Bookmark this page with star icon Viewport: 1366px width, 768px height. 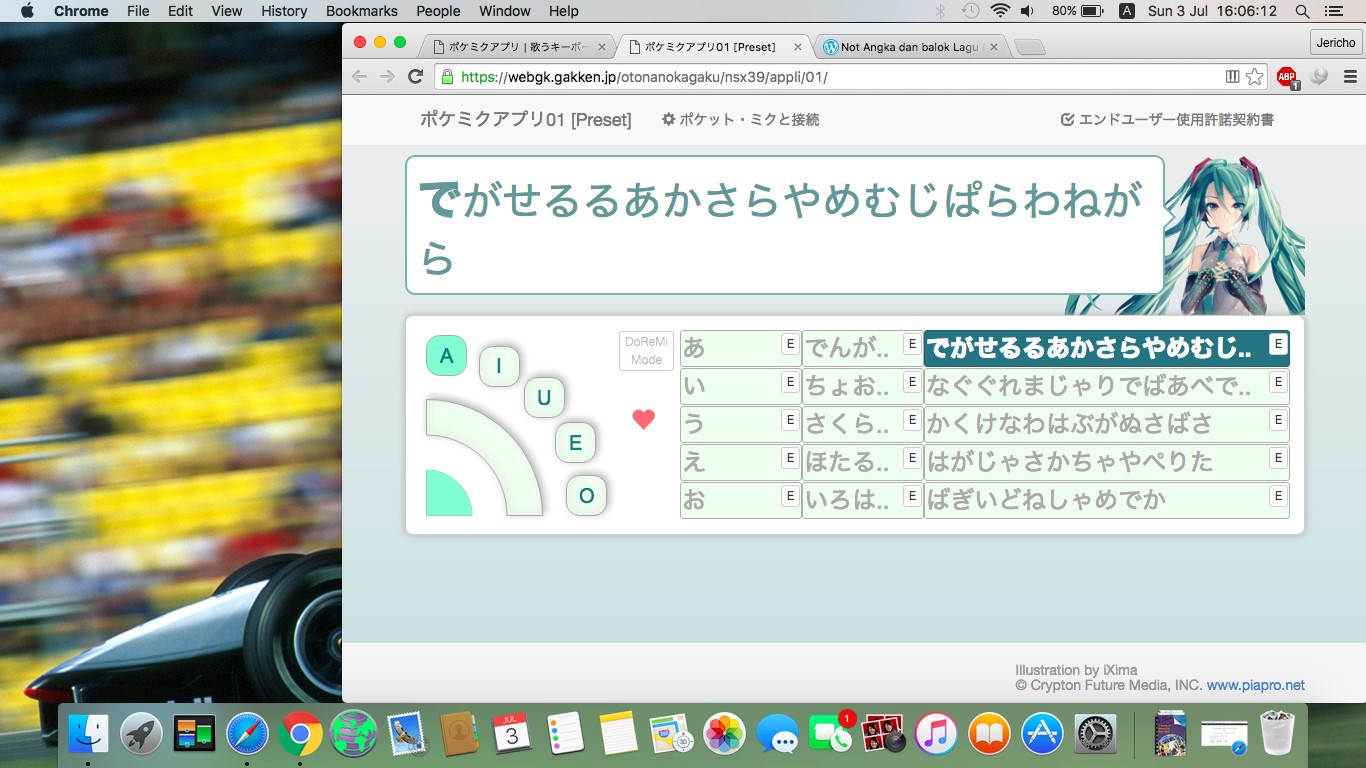[x=1255, y=77]
